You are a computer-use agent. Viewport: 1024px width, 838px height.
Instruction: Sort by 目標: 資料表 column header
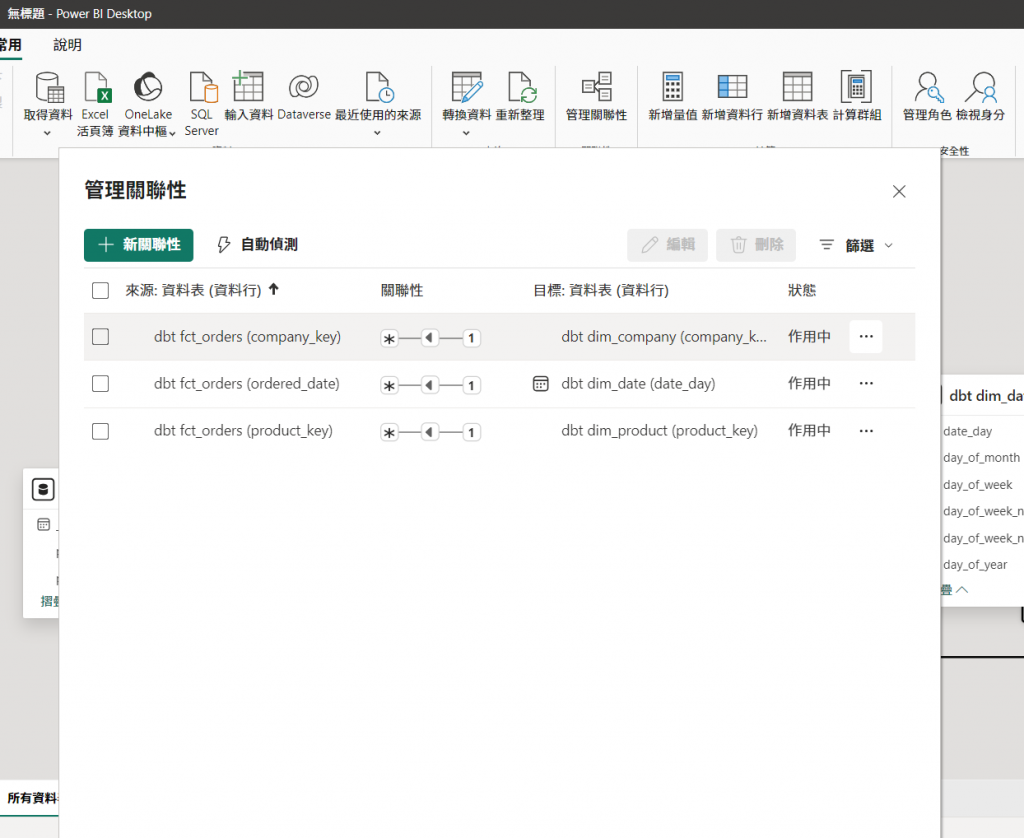pyautogui.click(x=601, y=290)
